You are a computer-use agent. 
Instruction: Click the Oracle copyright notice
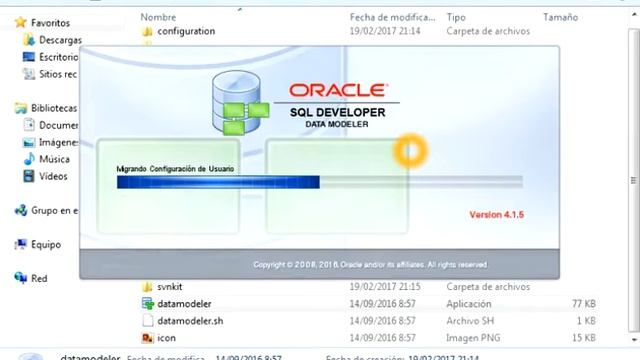[x=370, y=264]
